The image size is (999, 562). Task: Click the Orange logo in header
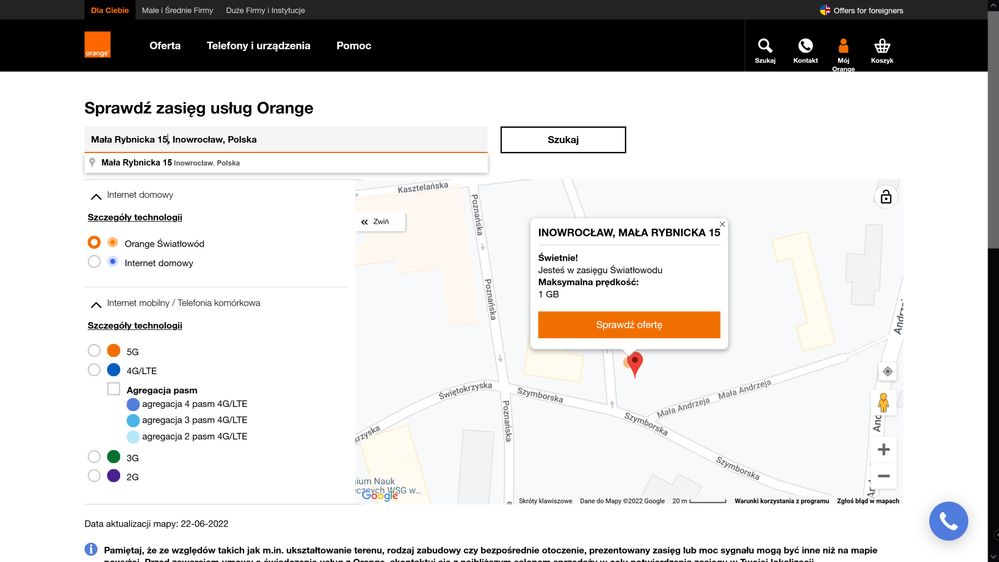[97, 45]
